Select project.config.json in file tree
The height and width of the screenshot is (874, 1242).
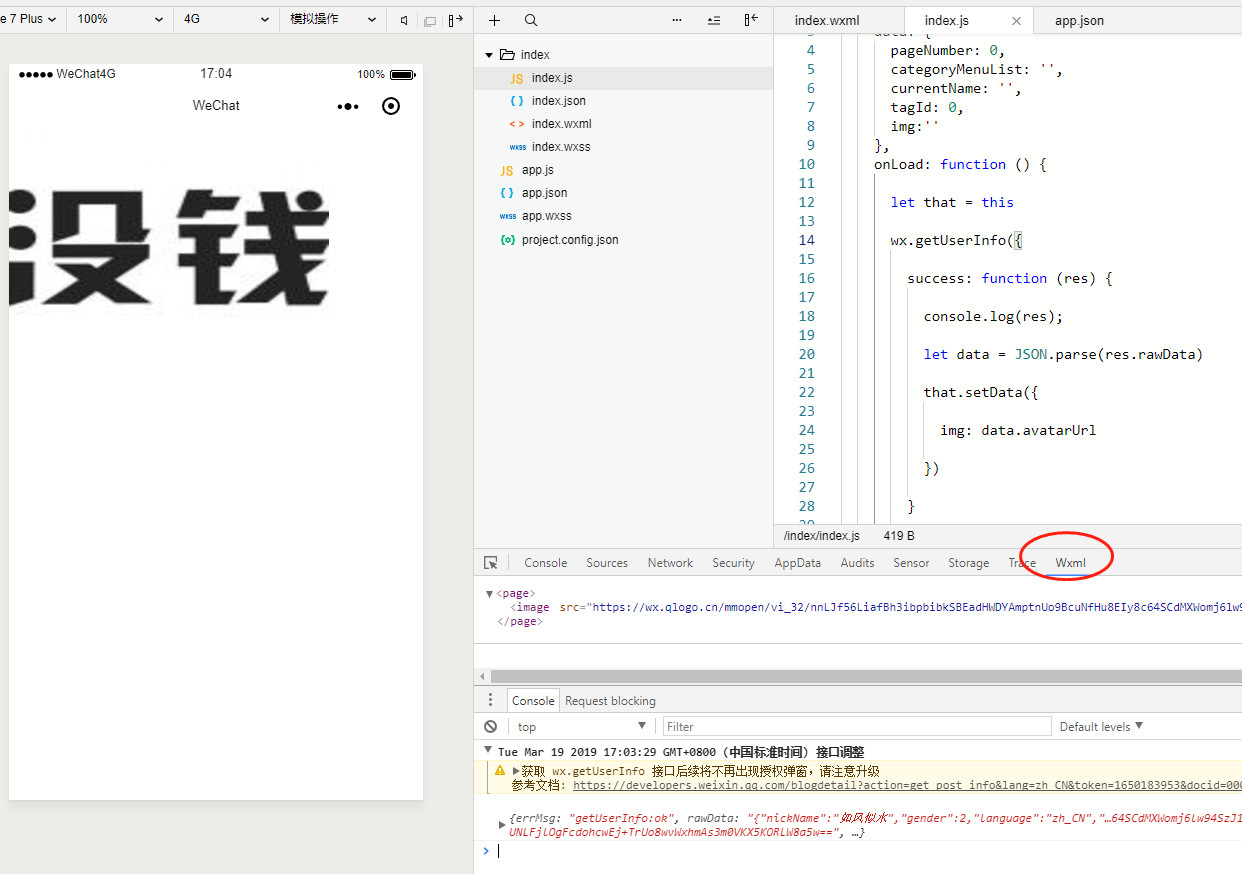570,240
